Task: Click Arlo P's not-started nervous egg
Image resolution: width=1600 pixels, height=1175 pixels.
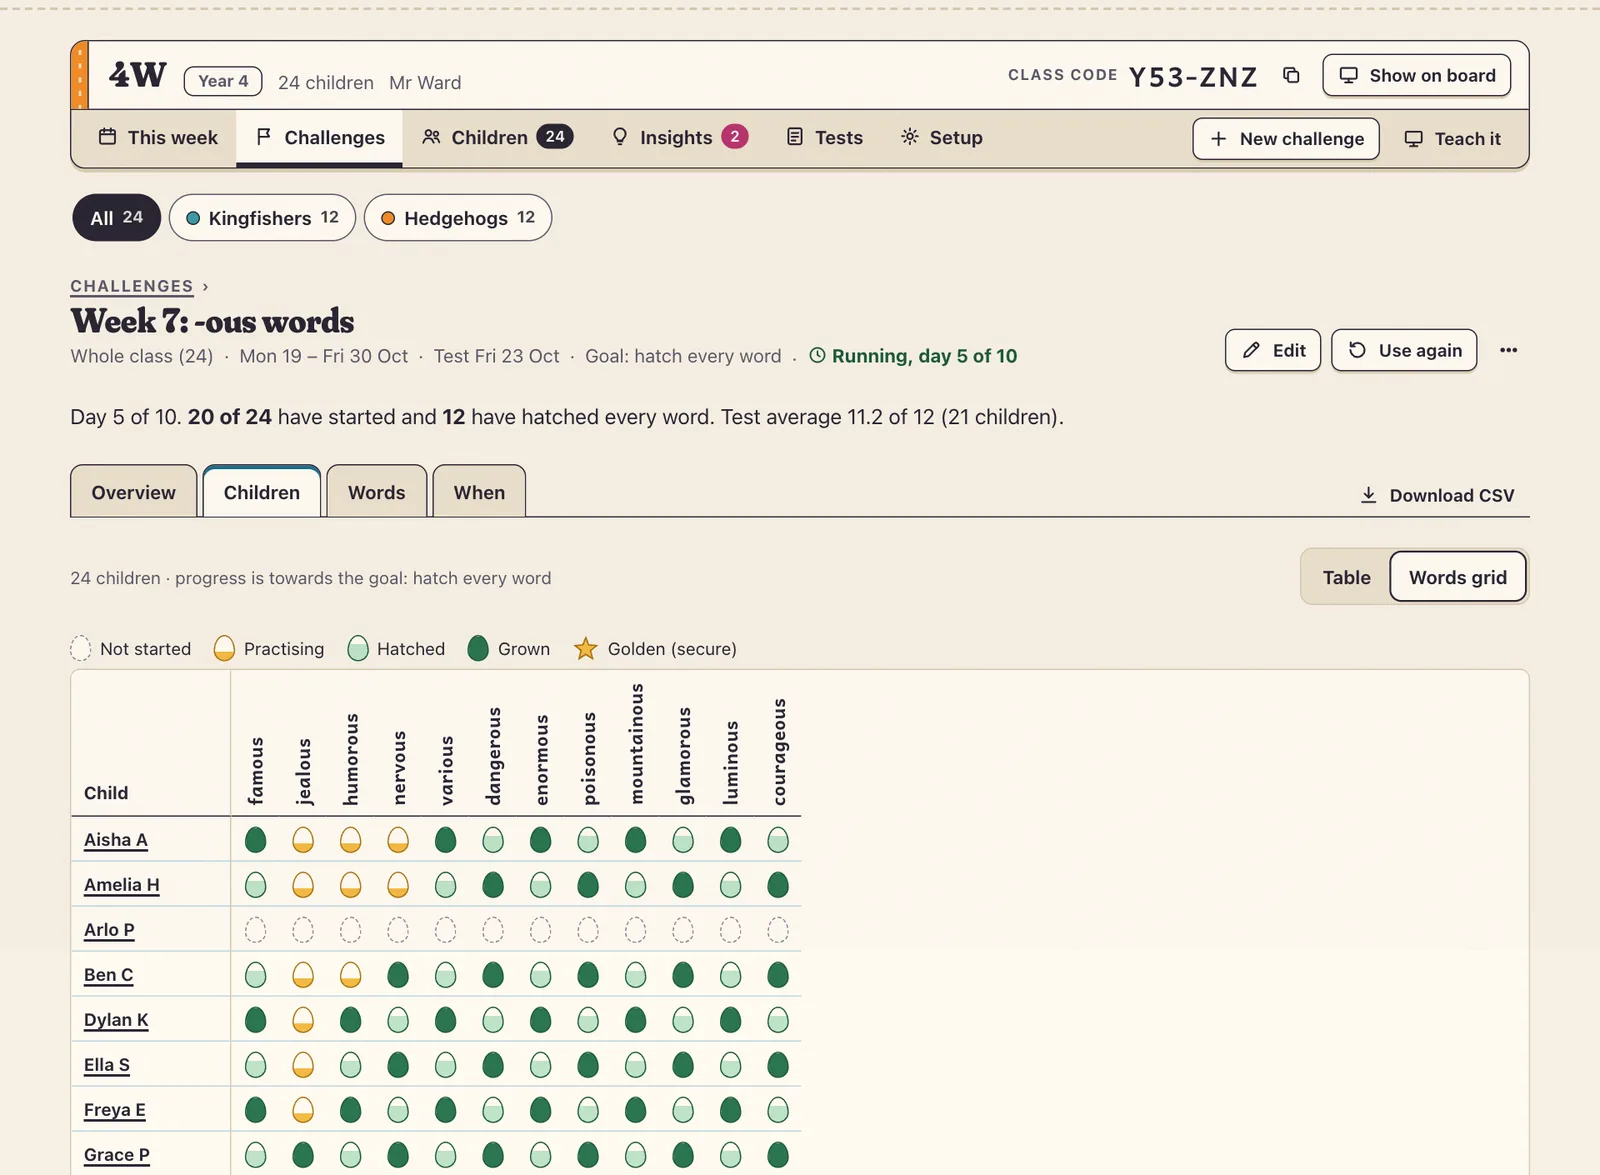Action: 398,930
